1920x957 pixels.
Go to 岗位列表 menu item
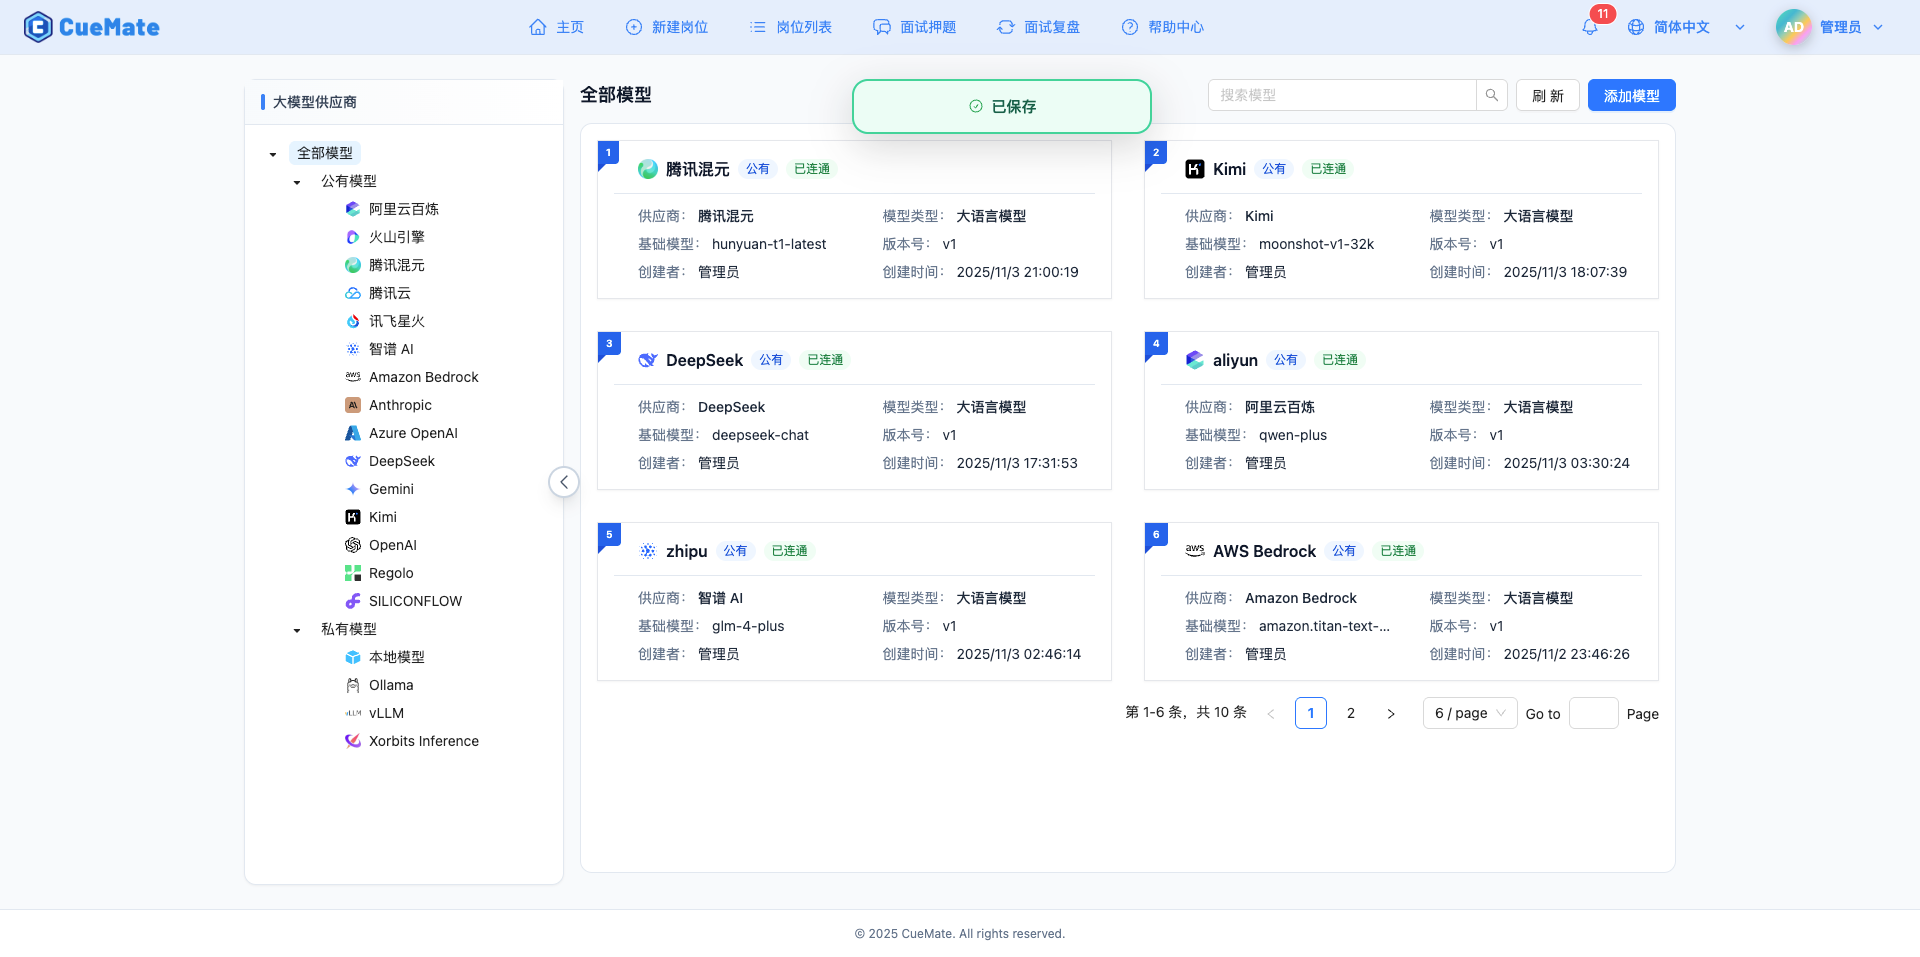[x=790, y=27]
